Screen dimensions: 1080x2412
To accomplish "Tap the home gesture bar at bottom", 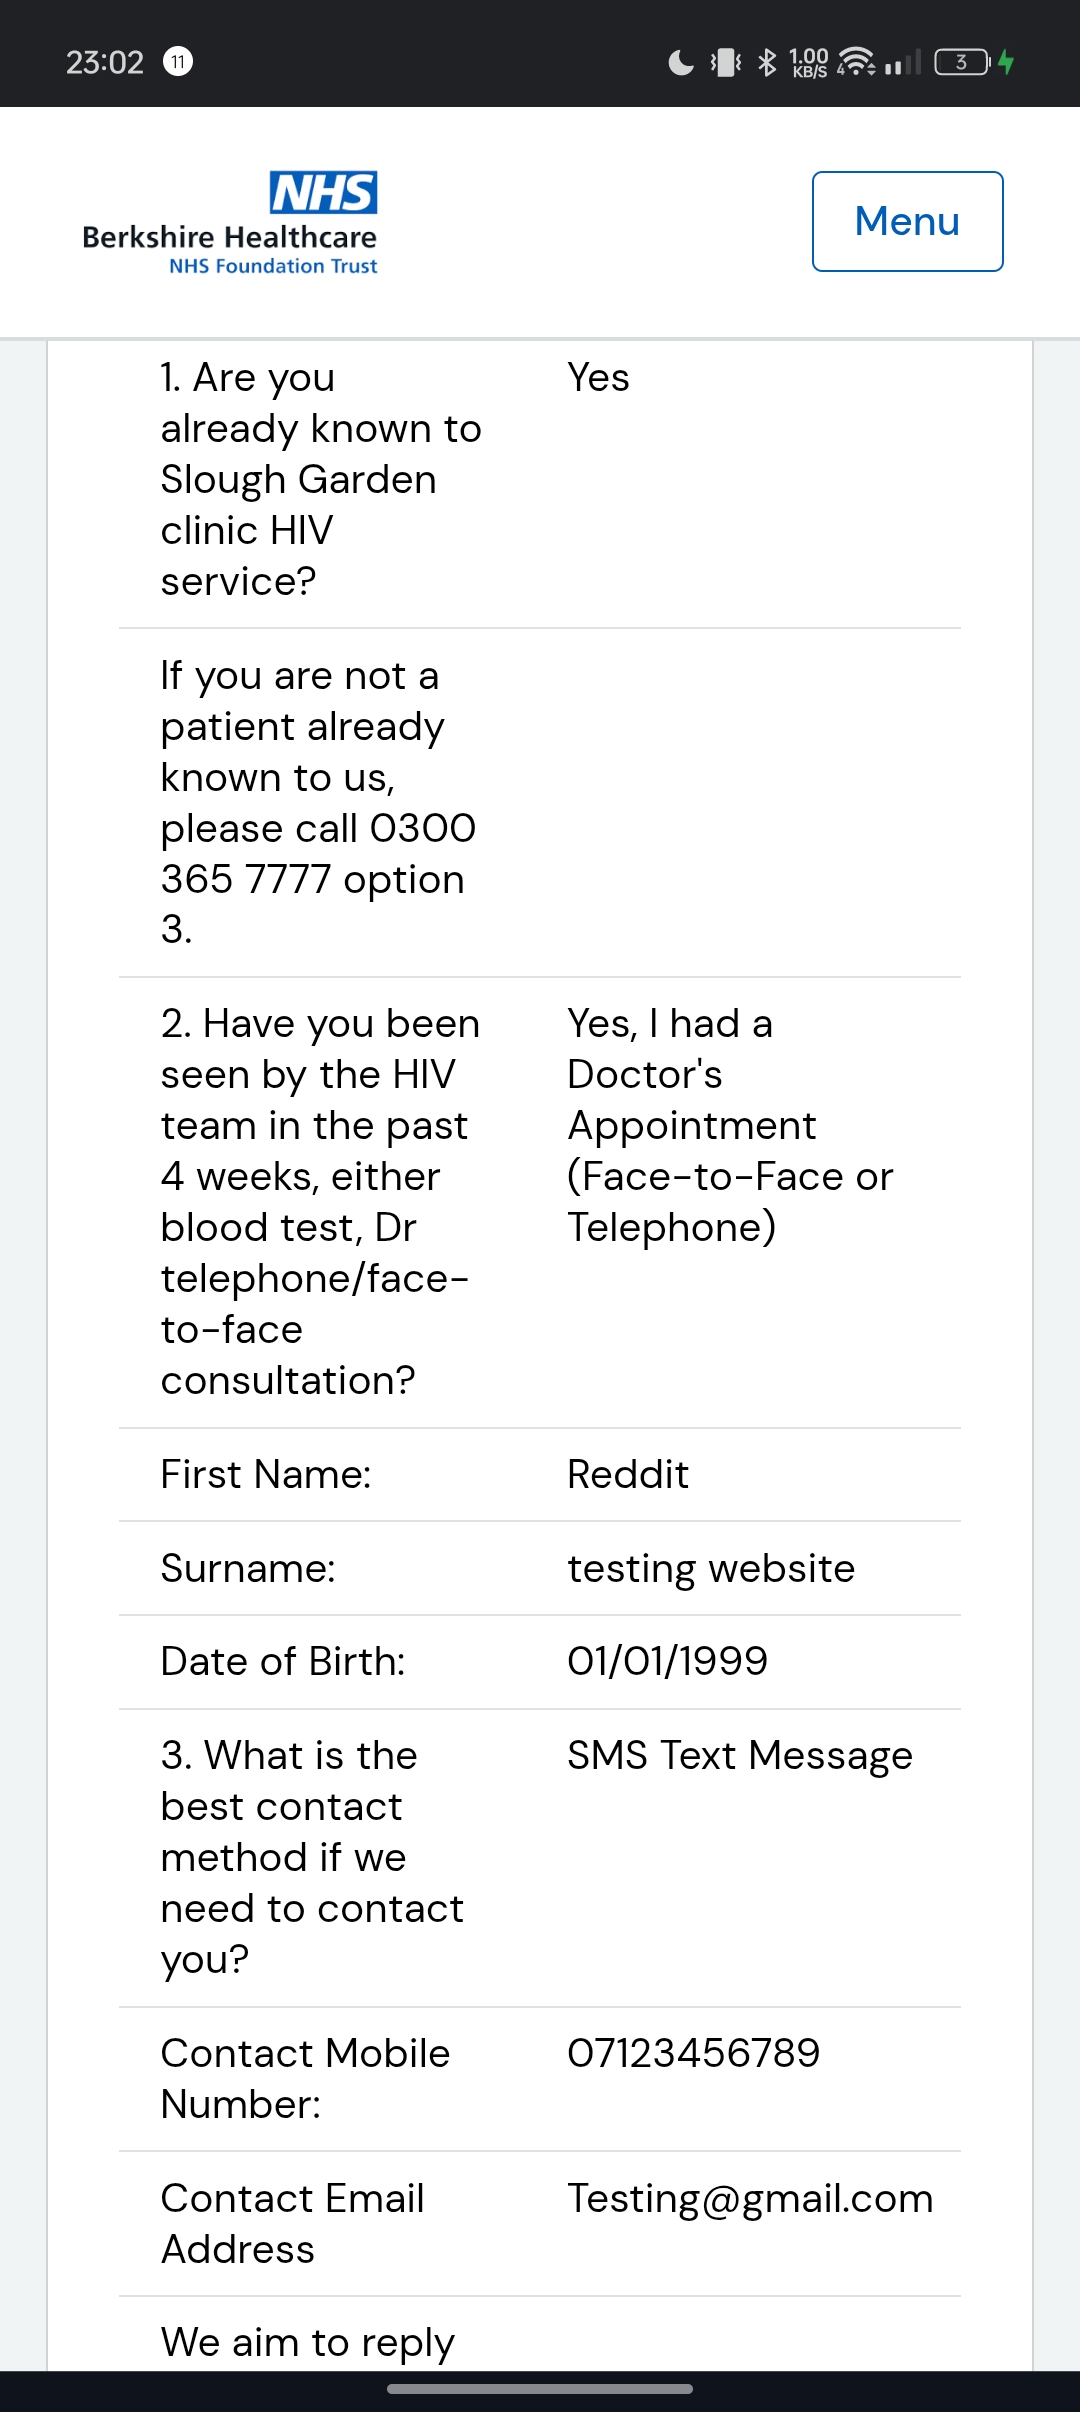I will pyautogui.click(x=540, y=2389).
